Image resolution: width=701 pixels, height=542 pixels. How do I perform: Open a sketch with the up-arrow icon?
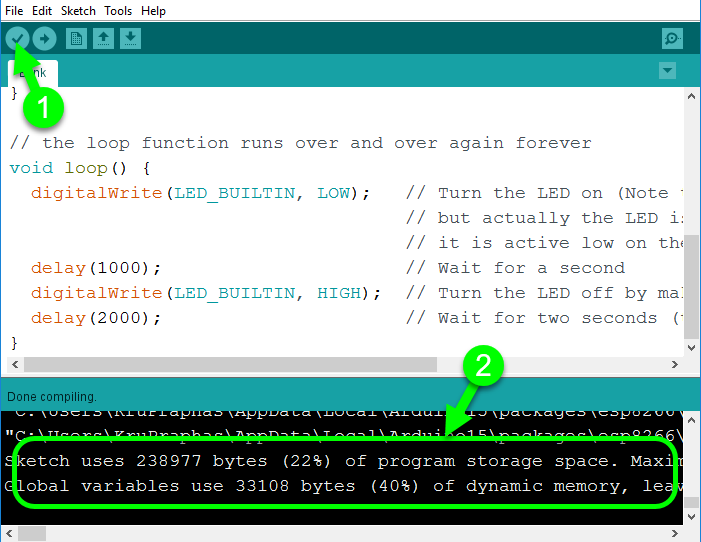[103, 38]
